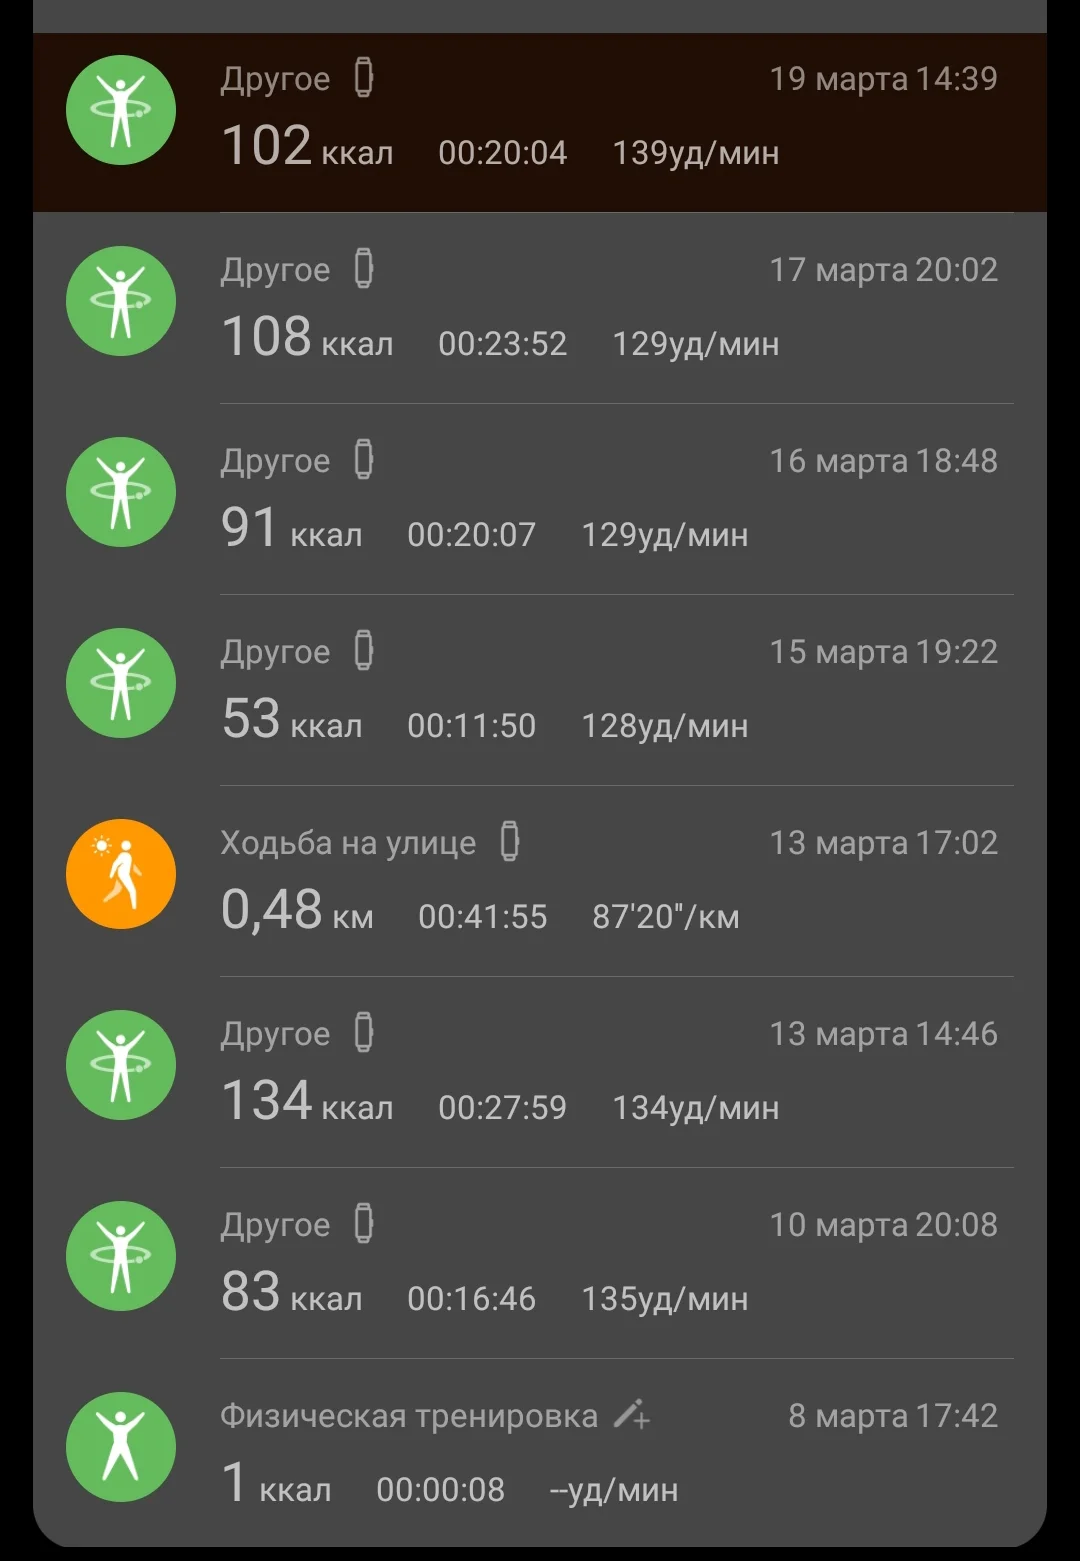
Task: Tap the Ходьба на улице title
Action: pyautogui.click(x=348, y=843)
